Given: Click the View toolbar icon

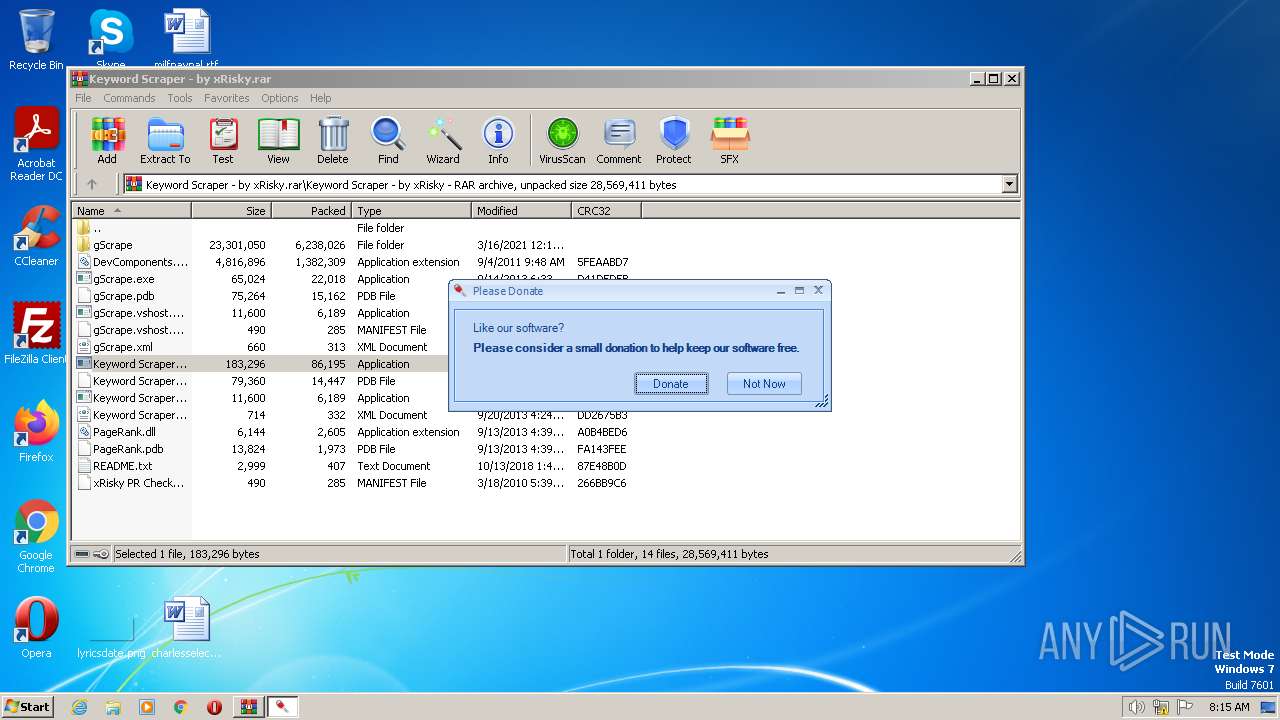Looking at the screenshot, I should 278,140.
